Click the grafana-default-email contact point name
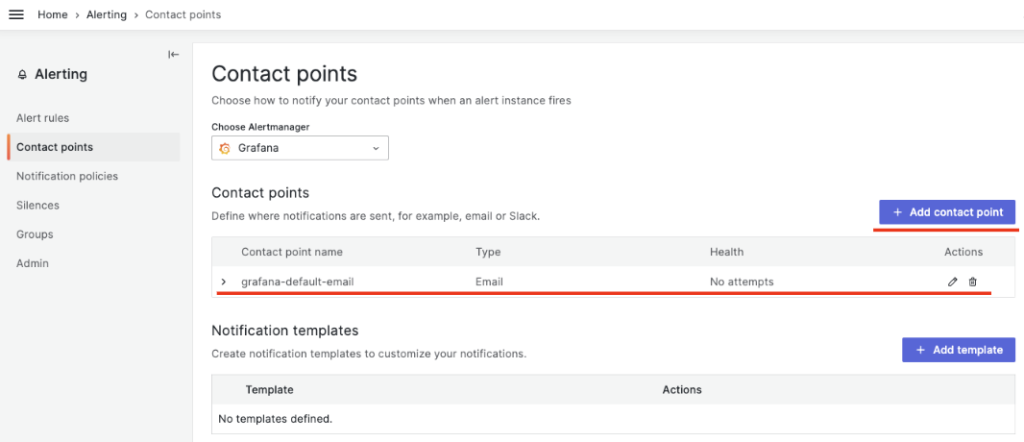The width and height of the screenshot is (1024, 442). pos(298,282)
